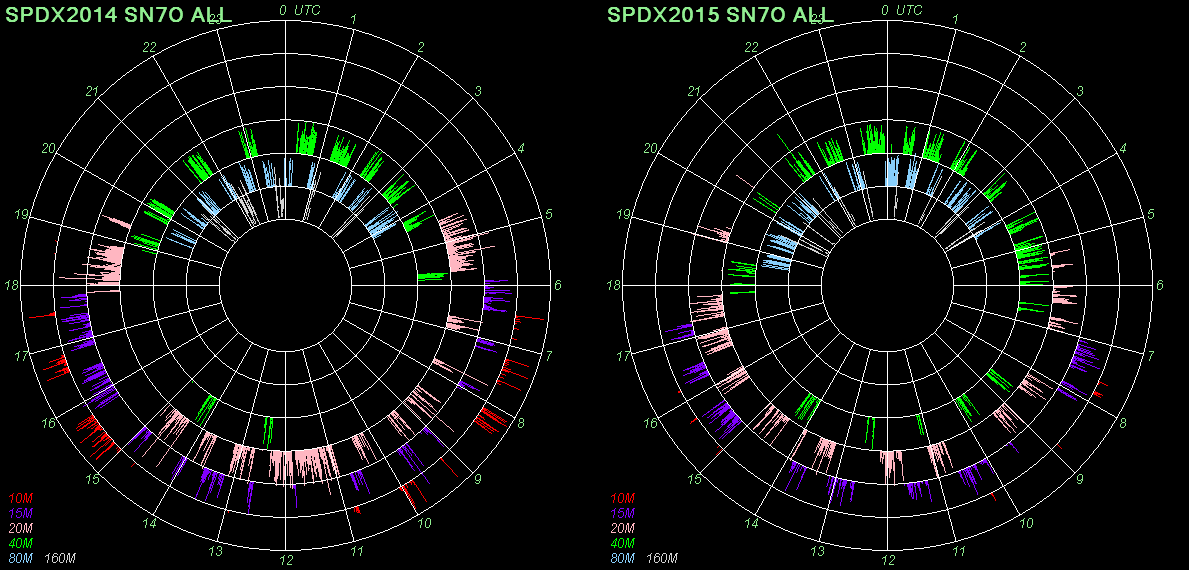Click the 0 UTC label on the 2014 chart
The image size is (1189, 570).
pos(299,10)
